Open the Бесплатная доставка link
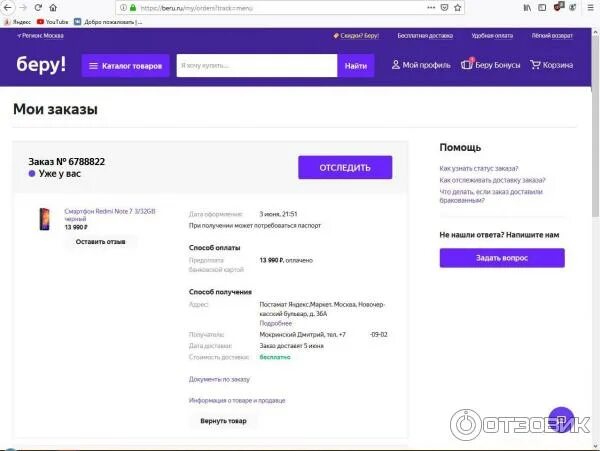This screenshot has height=451, width=600. [x=425, y=36]
